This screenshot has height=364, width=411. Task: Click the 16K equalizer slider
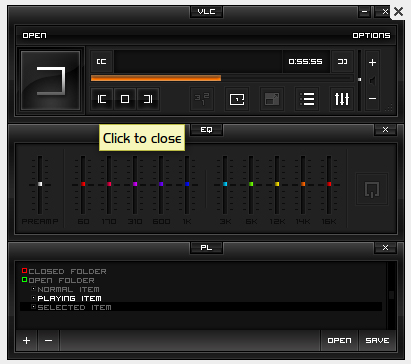pyautogui.click(x=329, y=185)
